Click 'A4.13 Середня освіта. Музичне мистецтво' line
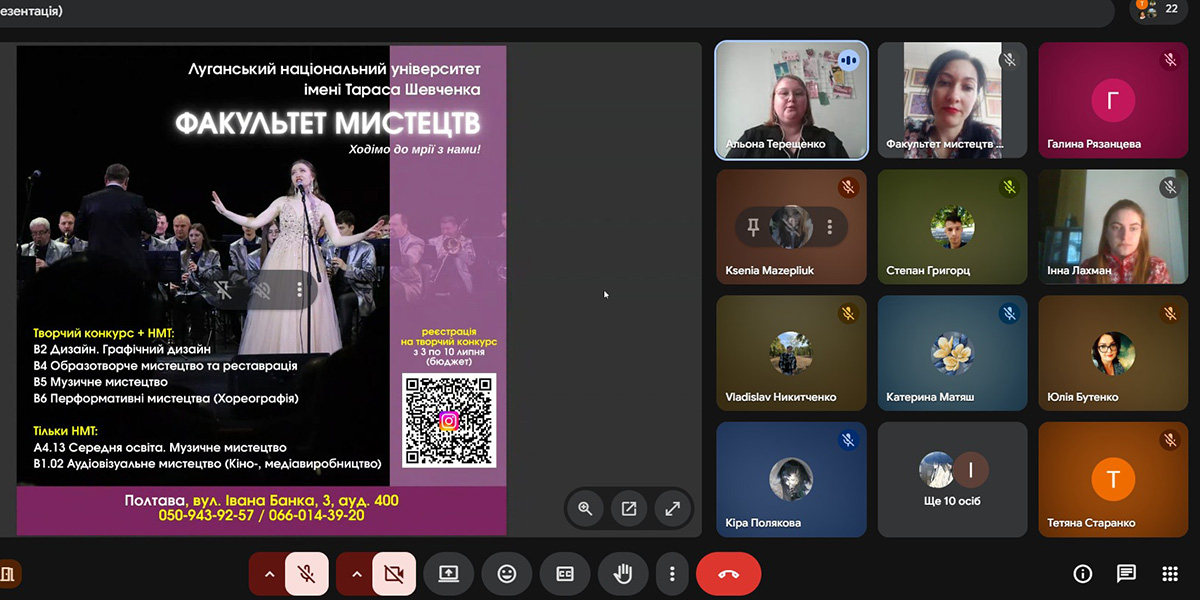The image size is (1200, 600). [160, 448]
